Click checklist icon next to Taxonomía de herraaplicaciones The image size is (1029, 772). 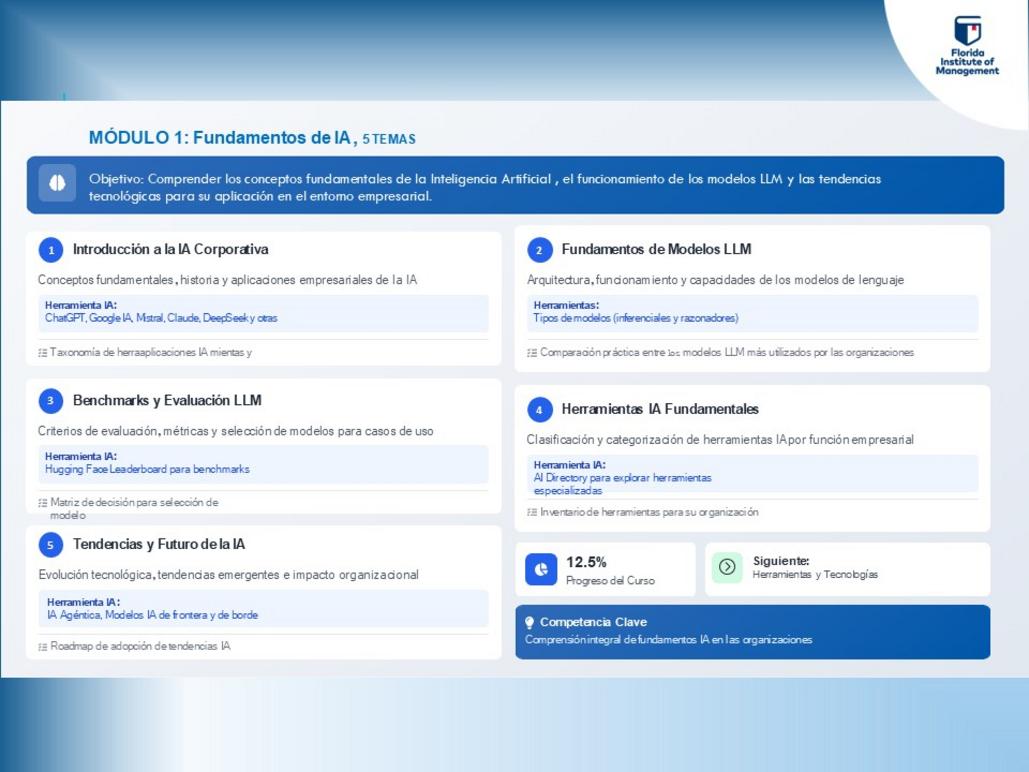click(x=43, y=353)
